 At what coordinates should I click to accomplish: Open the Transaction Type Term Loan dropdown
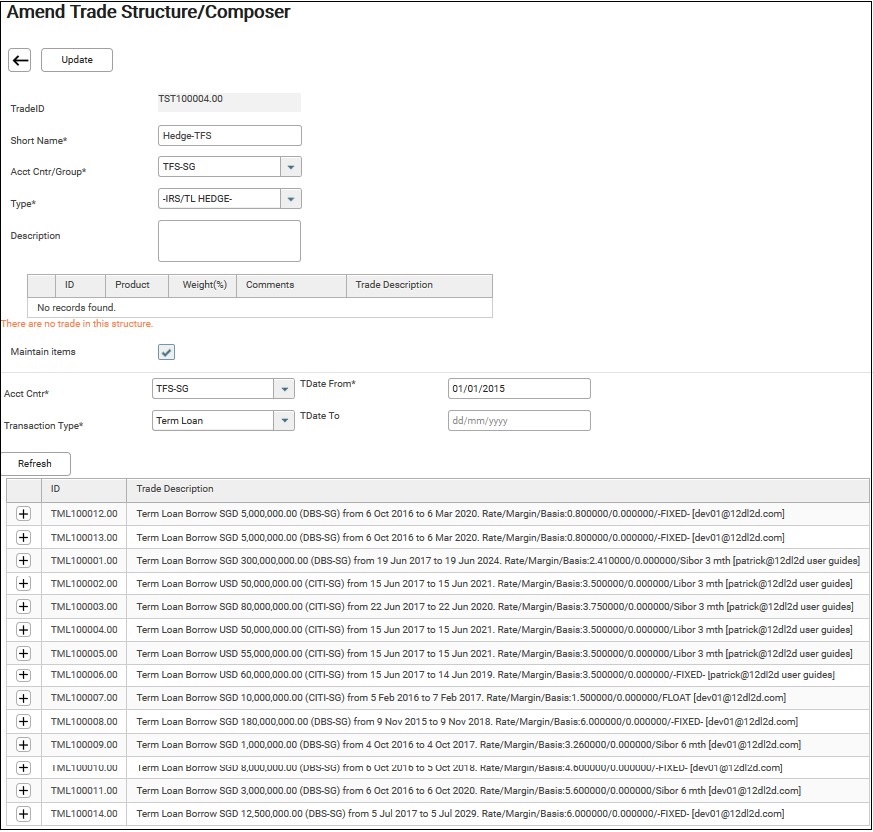(x=284, y=421)
